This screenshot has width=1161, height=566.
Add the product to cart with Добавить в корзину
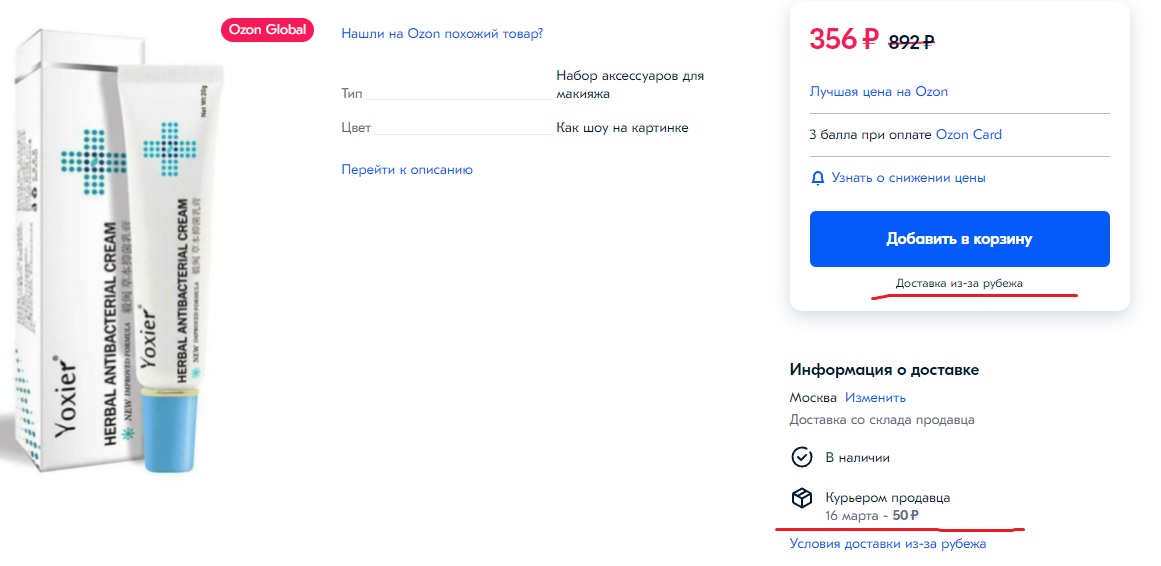coord(960,239)
